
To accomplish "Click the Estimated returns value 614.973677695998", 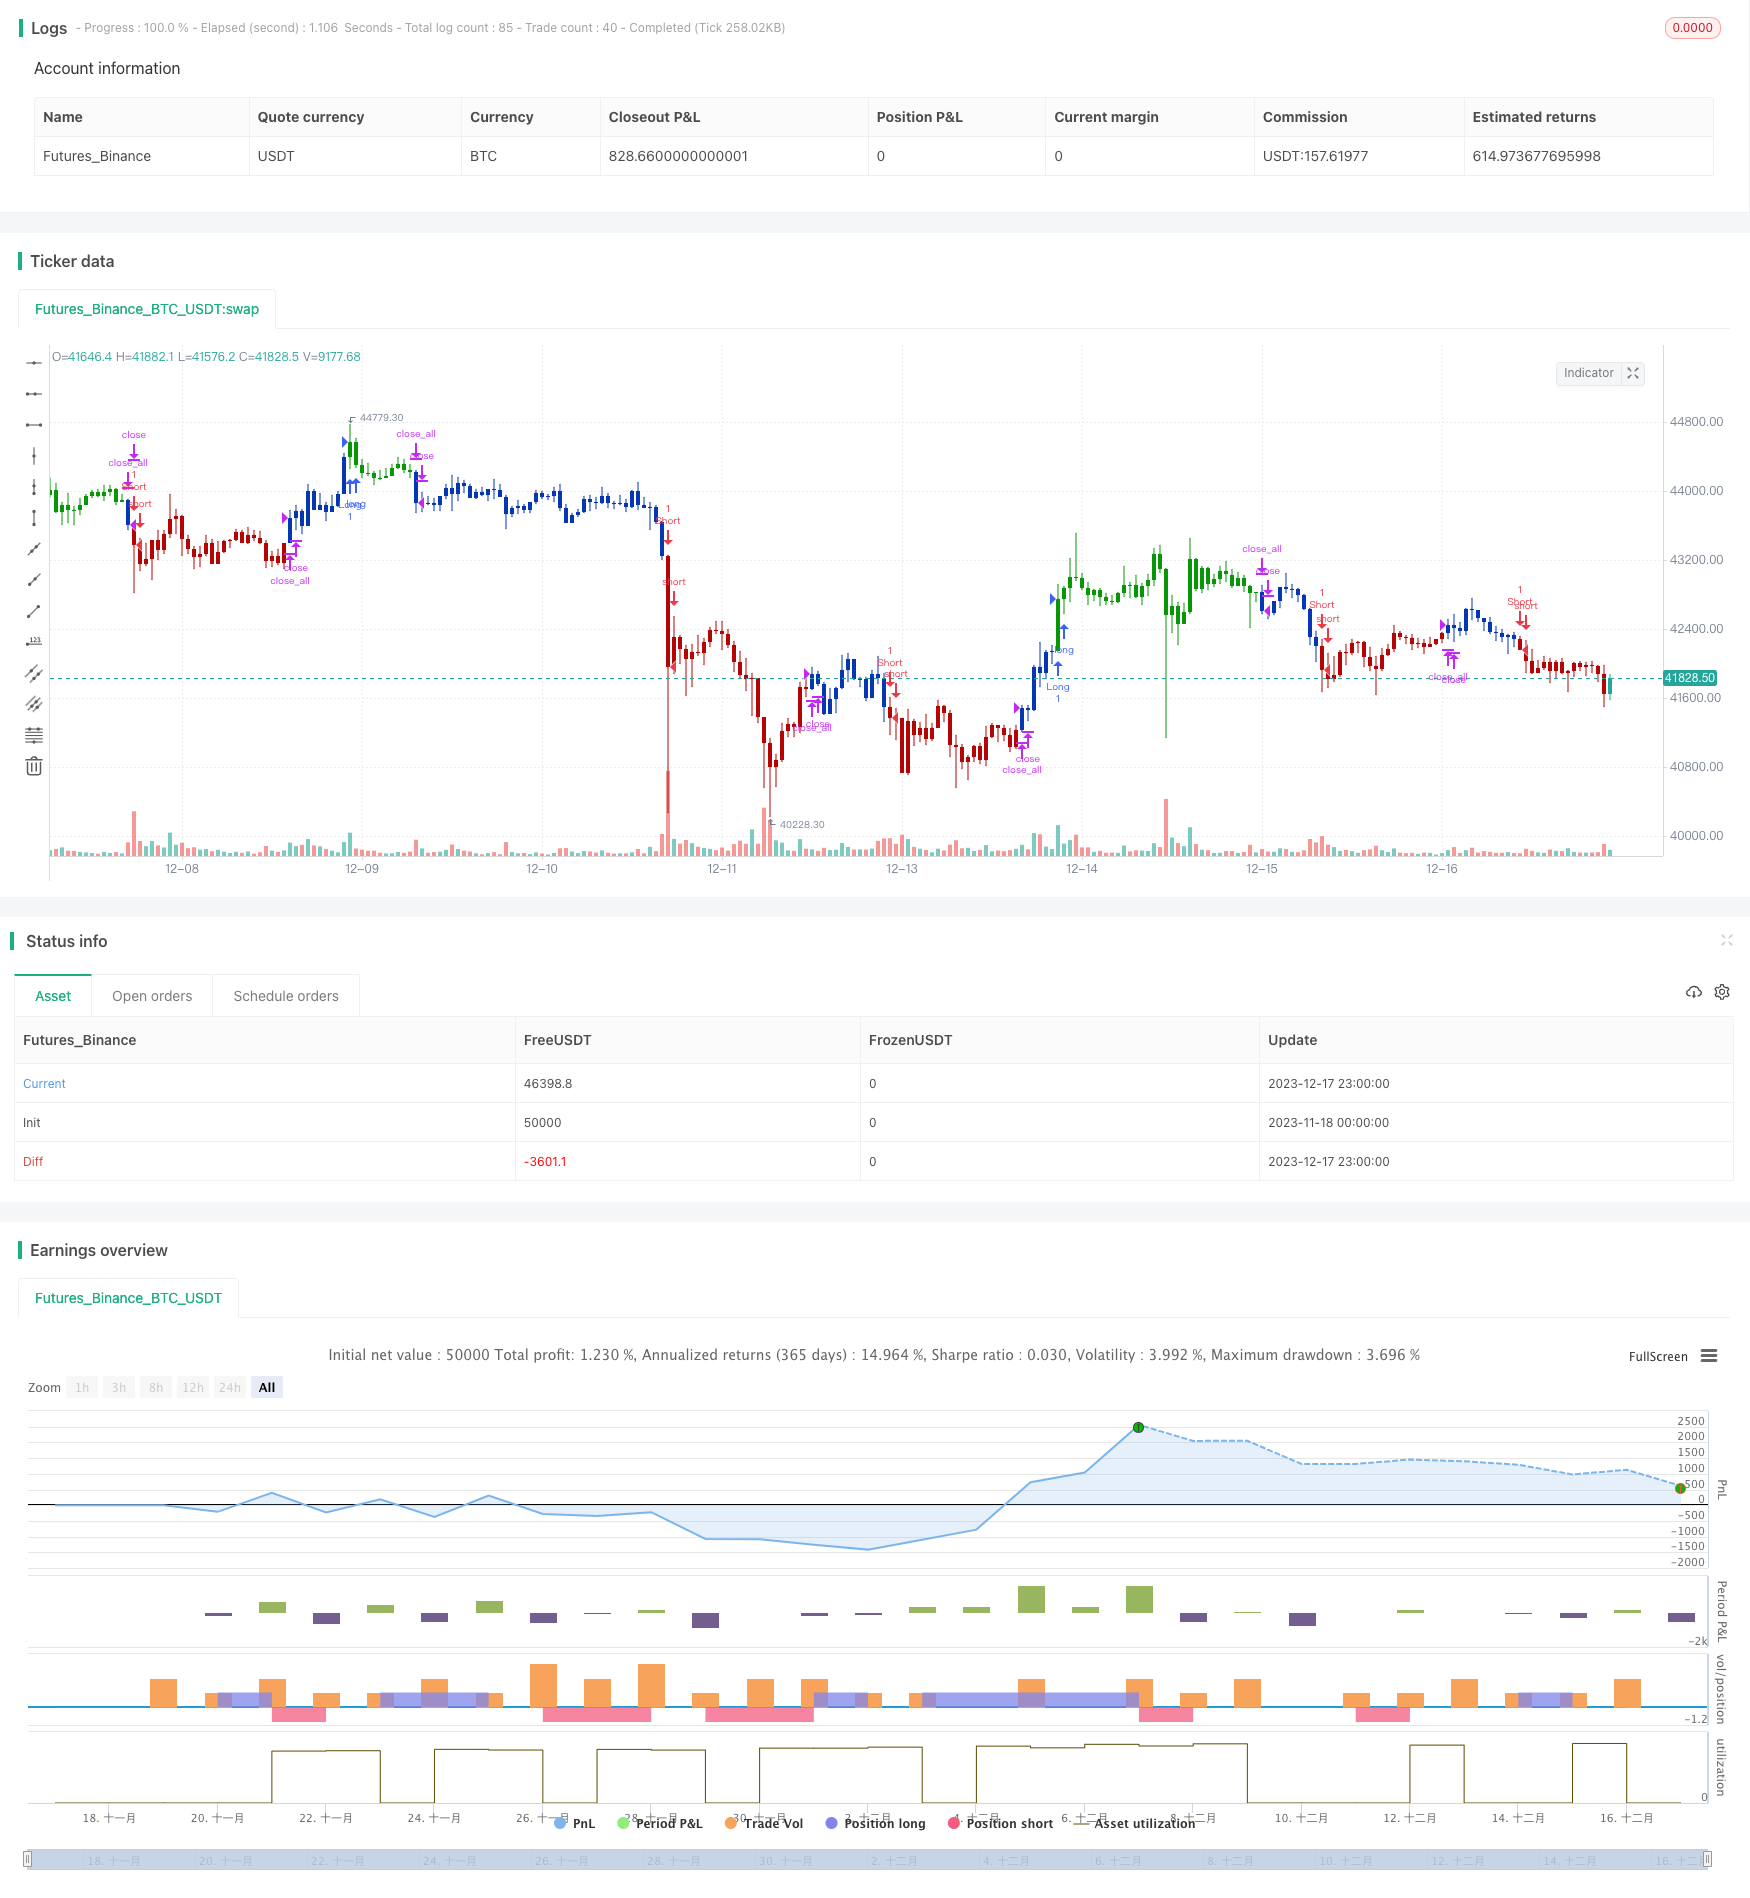I will [x=1536, y=156].
